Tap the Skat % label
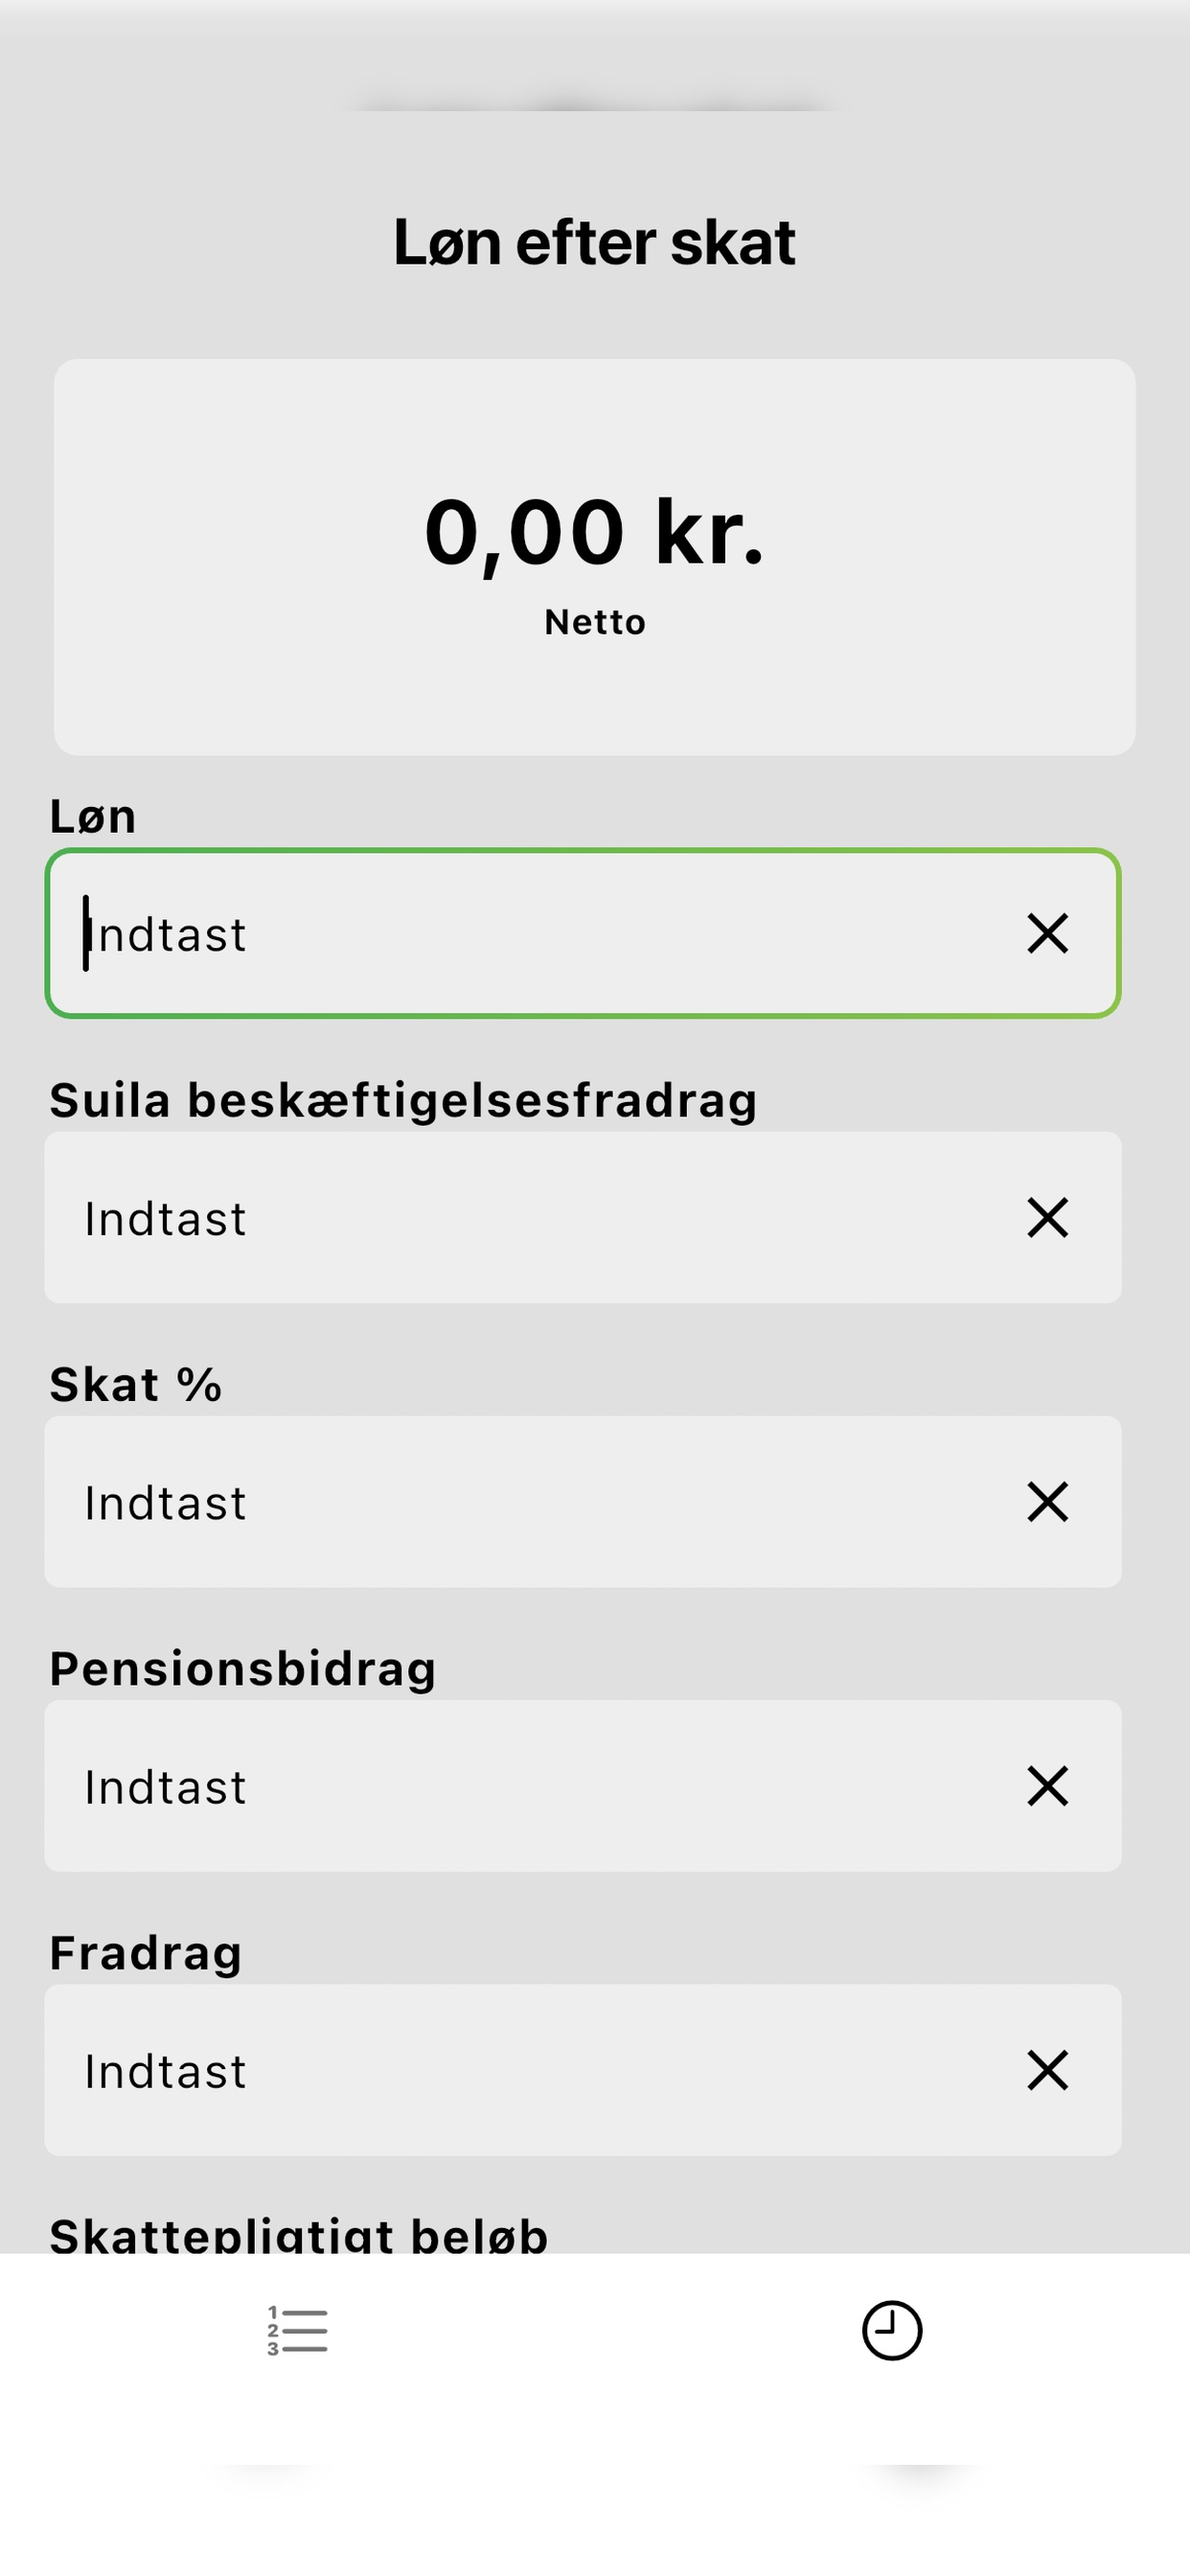Viewport: 1190px width, 2576px height. tap(136, 1384)
